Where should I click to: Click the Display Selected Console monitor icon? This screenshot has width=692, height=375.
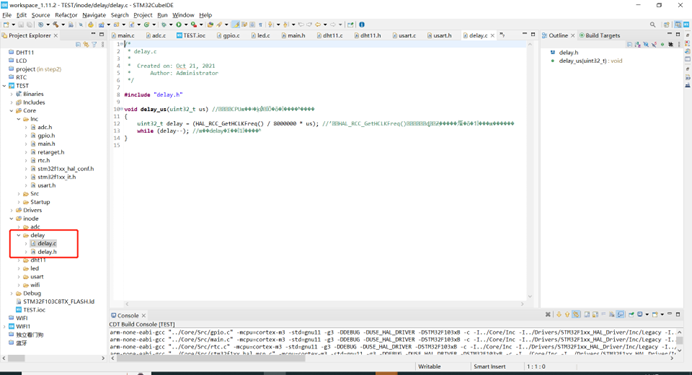coord(639,315)
